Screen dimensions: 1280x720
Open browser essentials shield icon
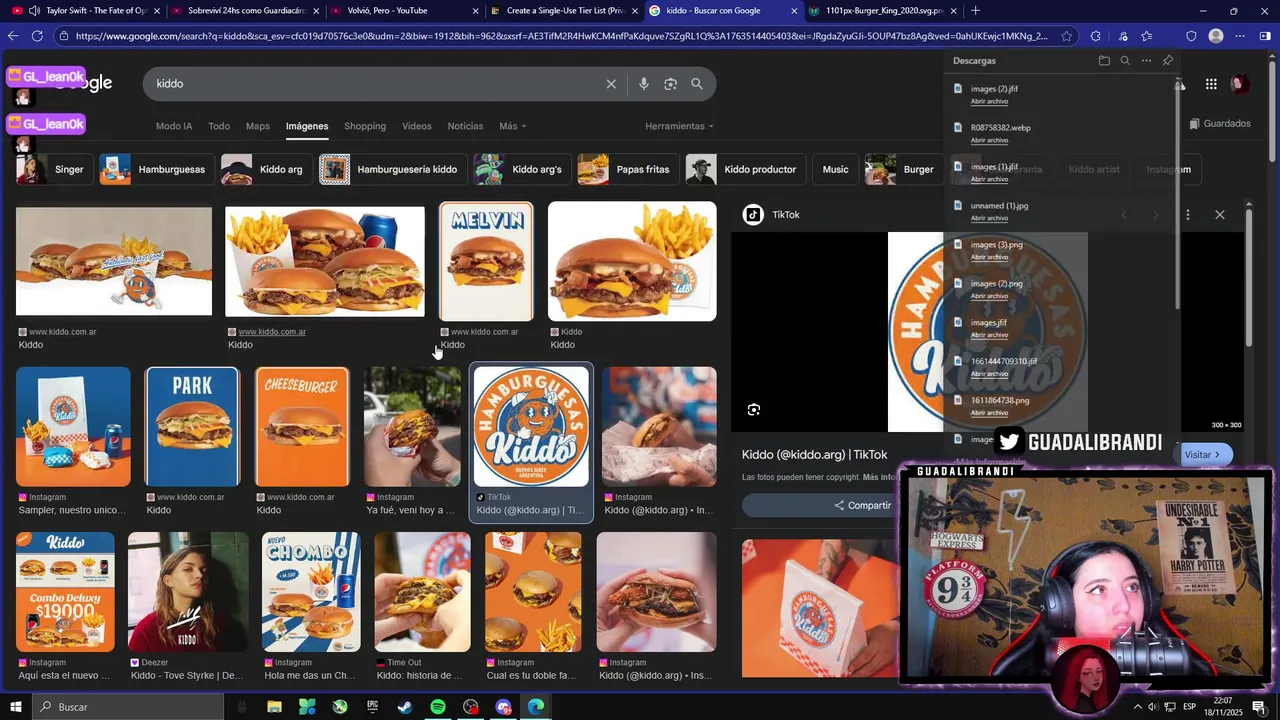click(1191, 36)
